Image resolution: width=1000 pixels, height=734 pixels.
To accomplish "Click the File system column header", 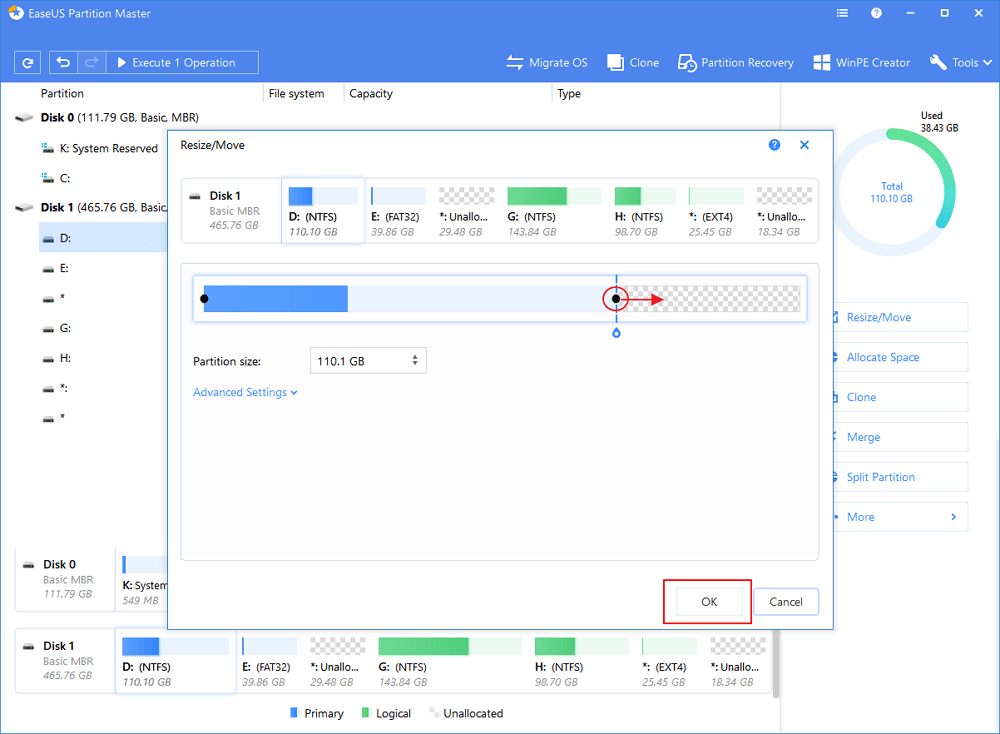I will tap(296, 93).
